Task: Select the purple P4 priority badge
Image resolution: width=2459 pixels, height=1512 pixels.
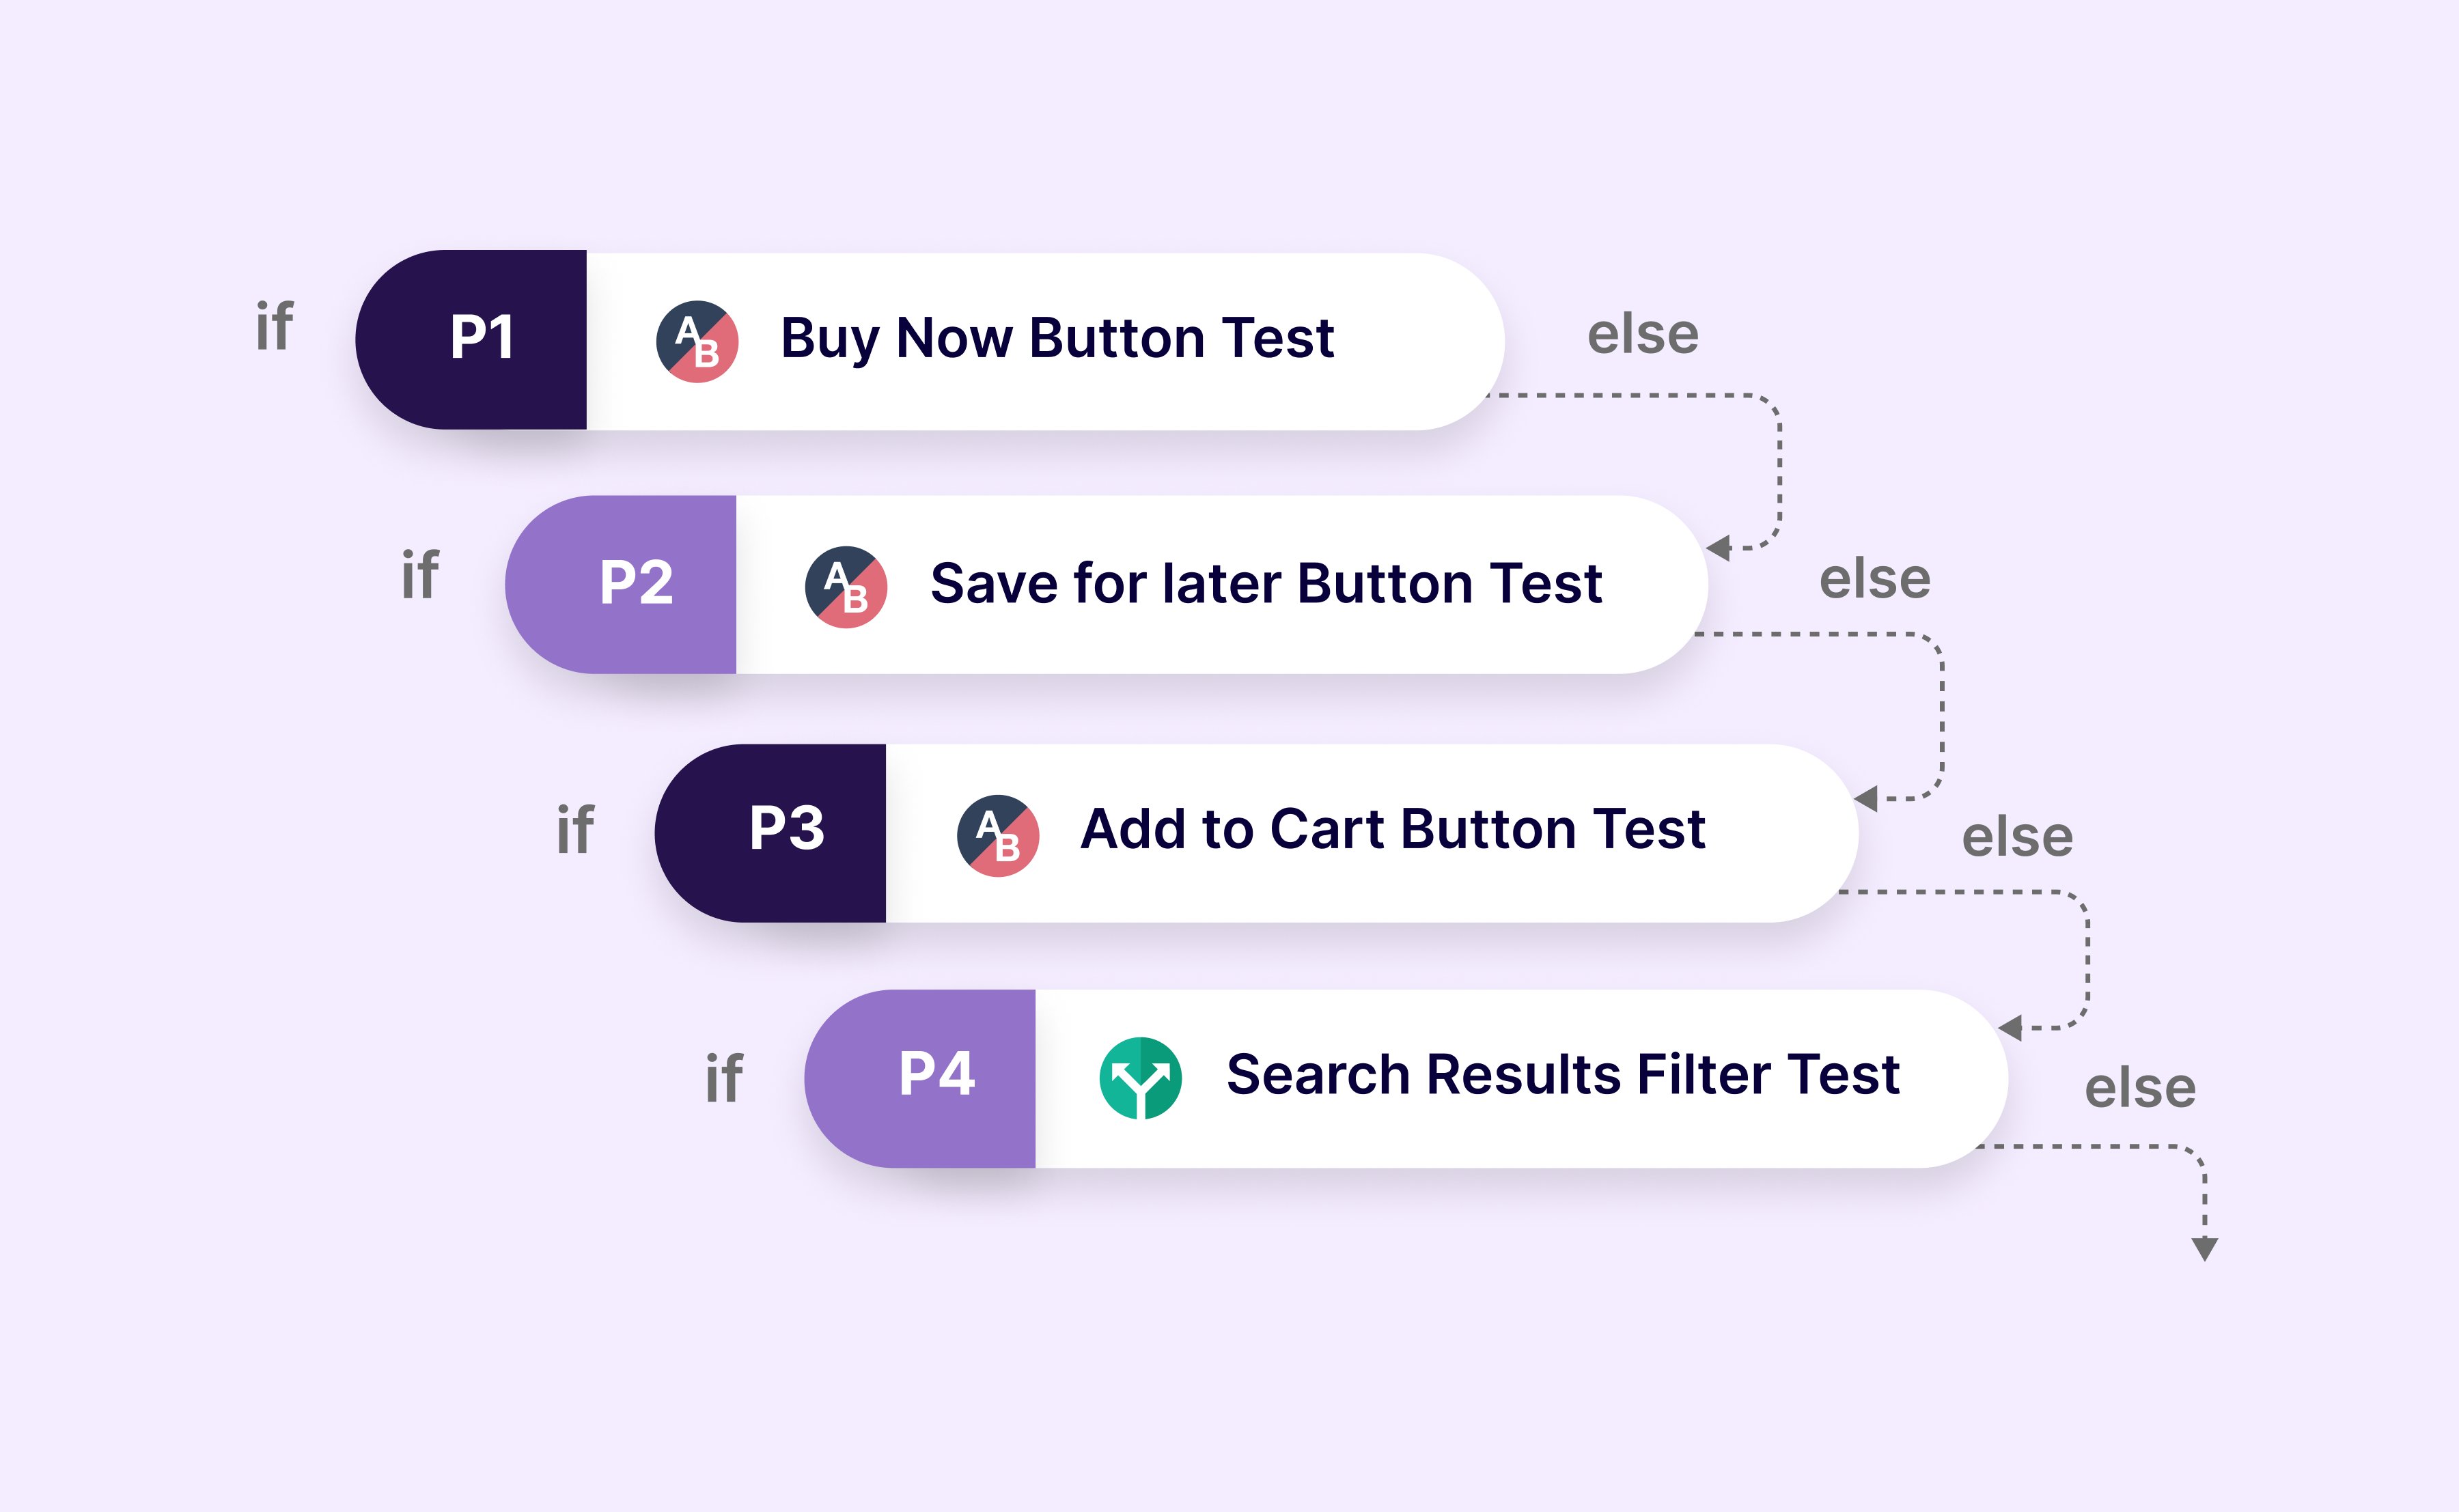Action: pyautogui.click(x=920, y=1079)
